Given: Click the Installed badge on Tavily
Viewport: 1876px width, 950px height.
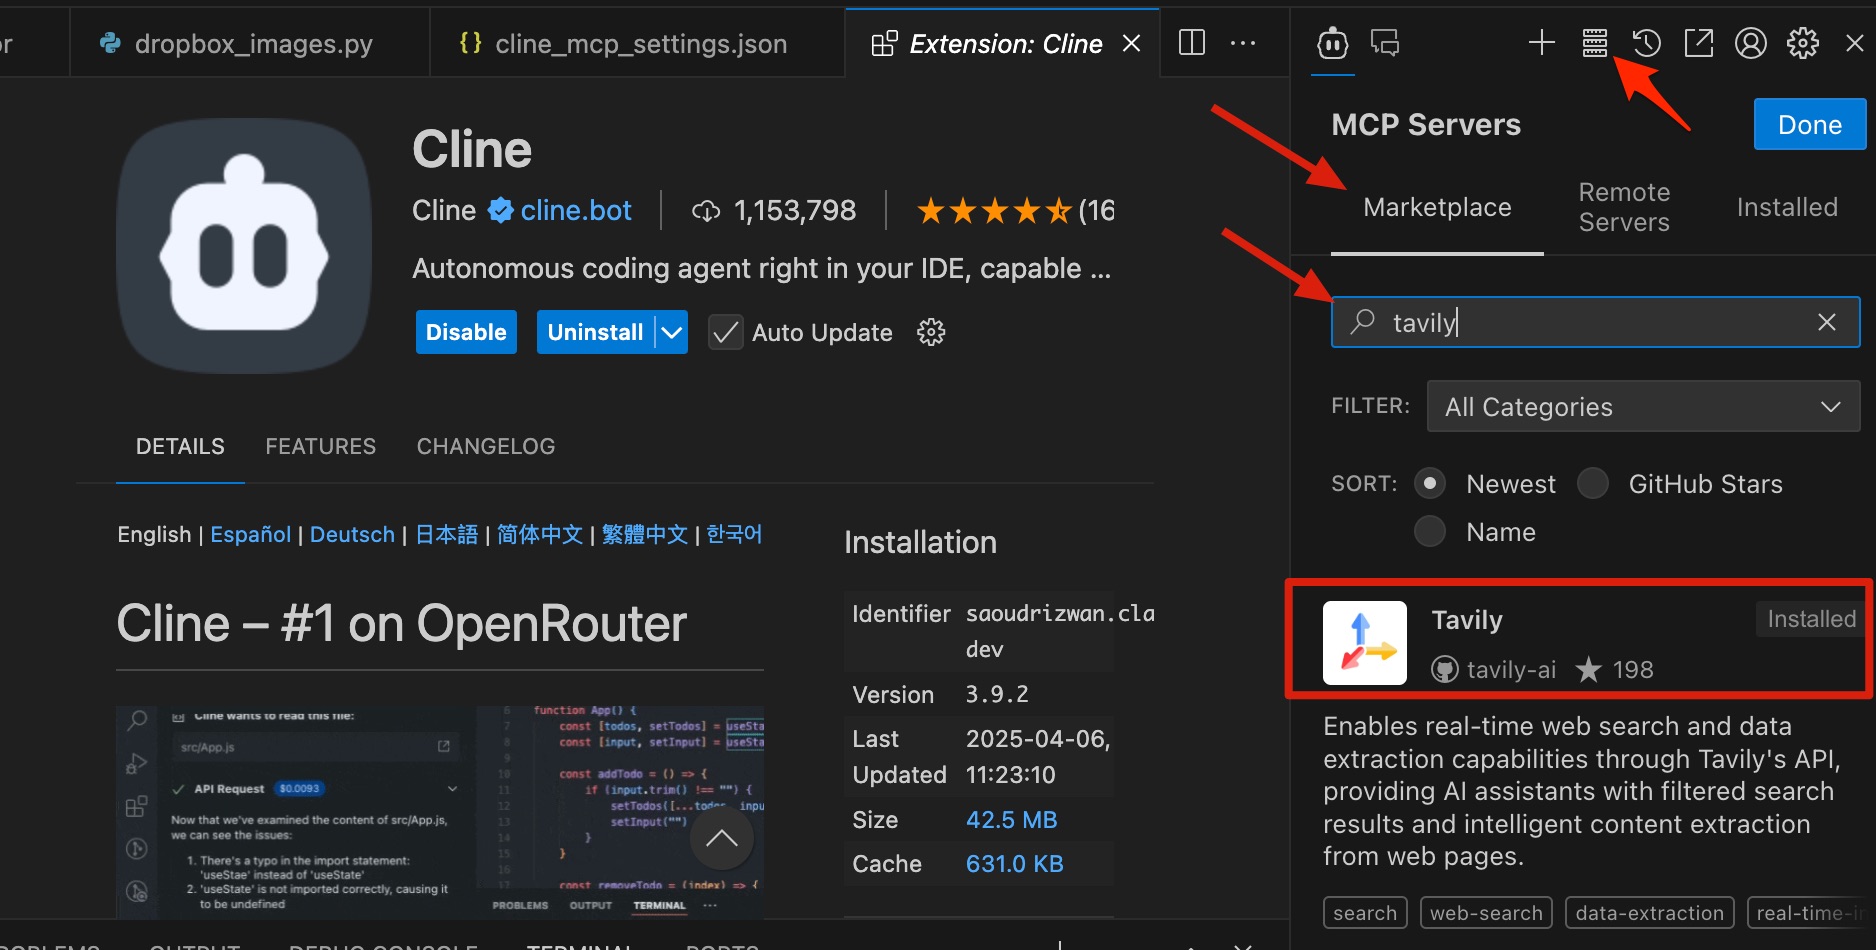Looking at the screenshot, I should coord(1811,619).
